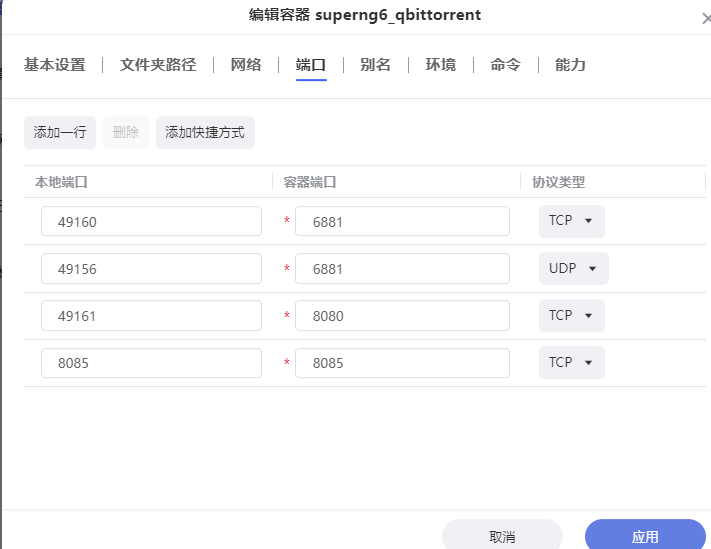Select the 别名 tab
711x549 pixels.
point(375,65)
